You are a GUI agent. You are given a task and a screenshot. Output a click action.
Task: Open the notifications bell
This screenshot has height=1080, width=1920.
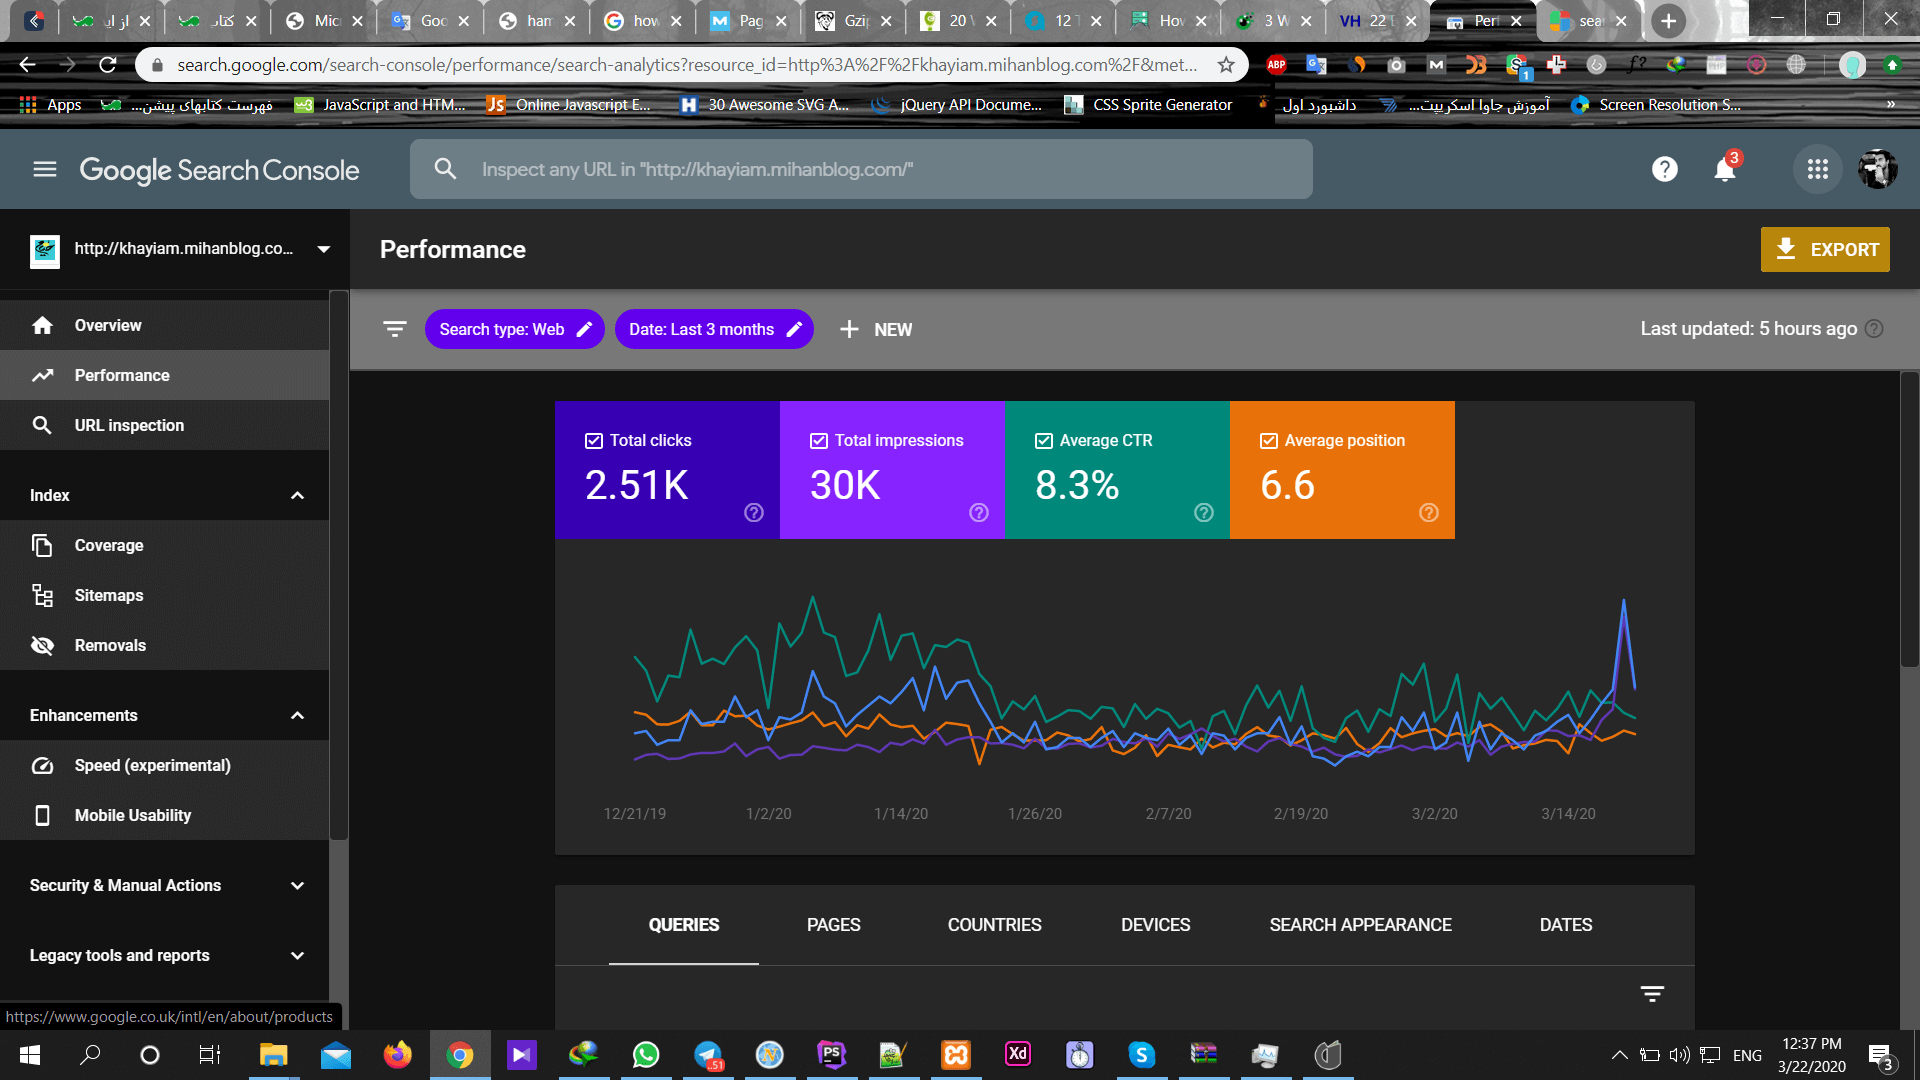click(1725, 169)
